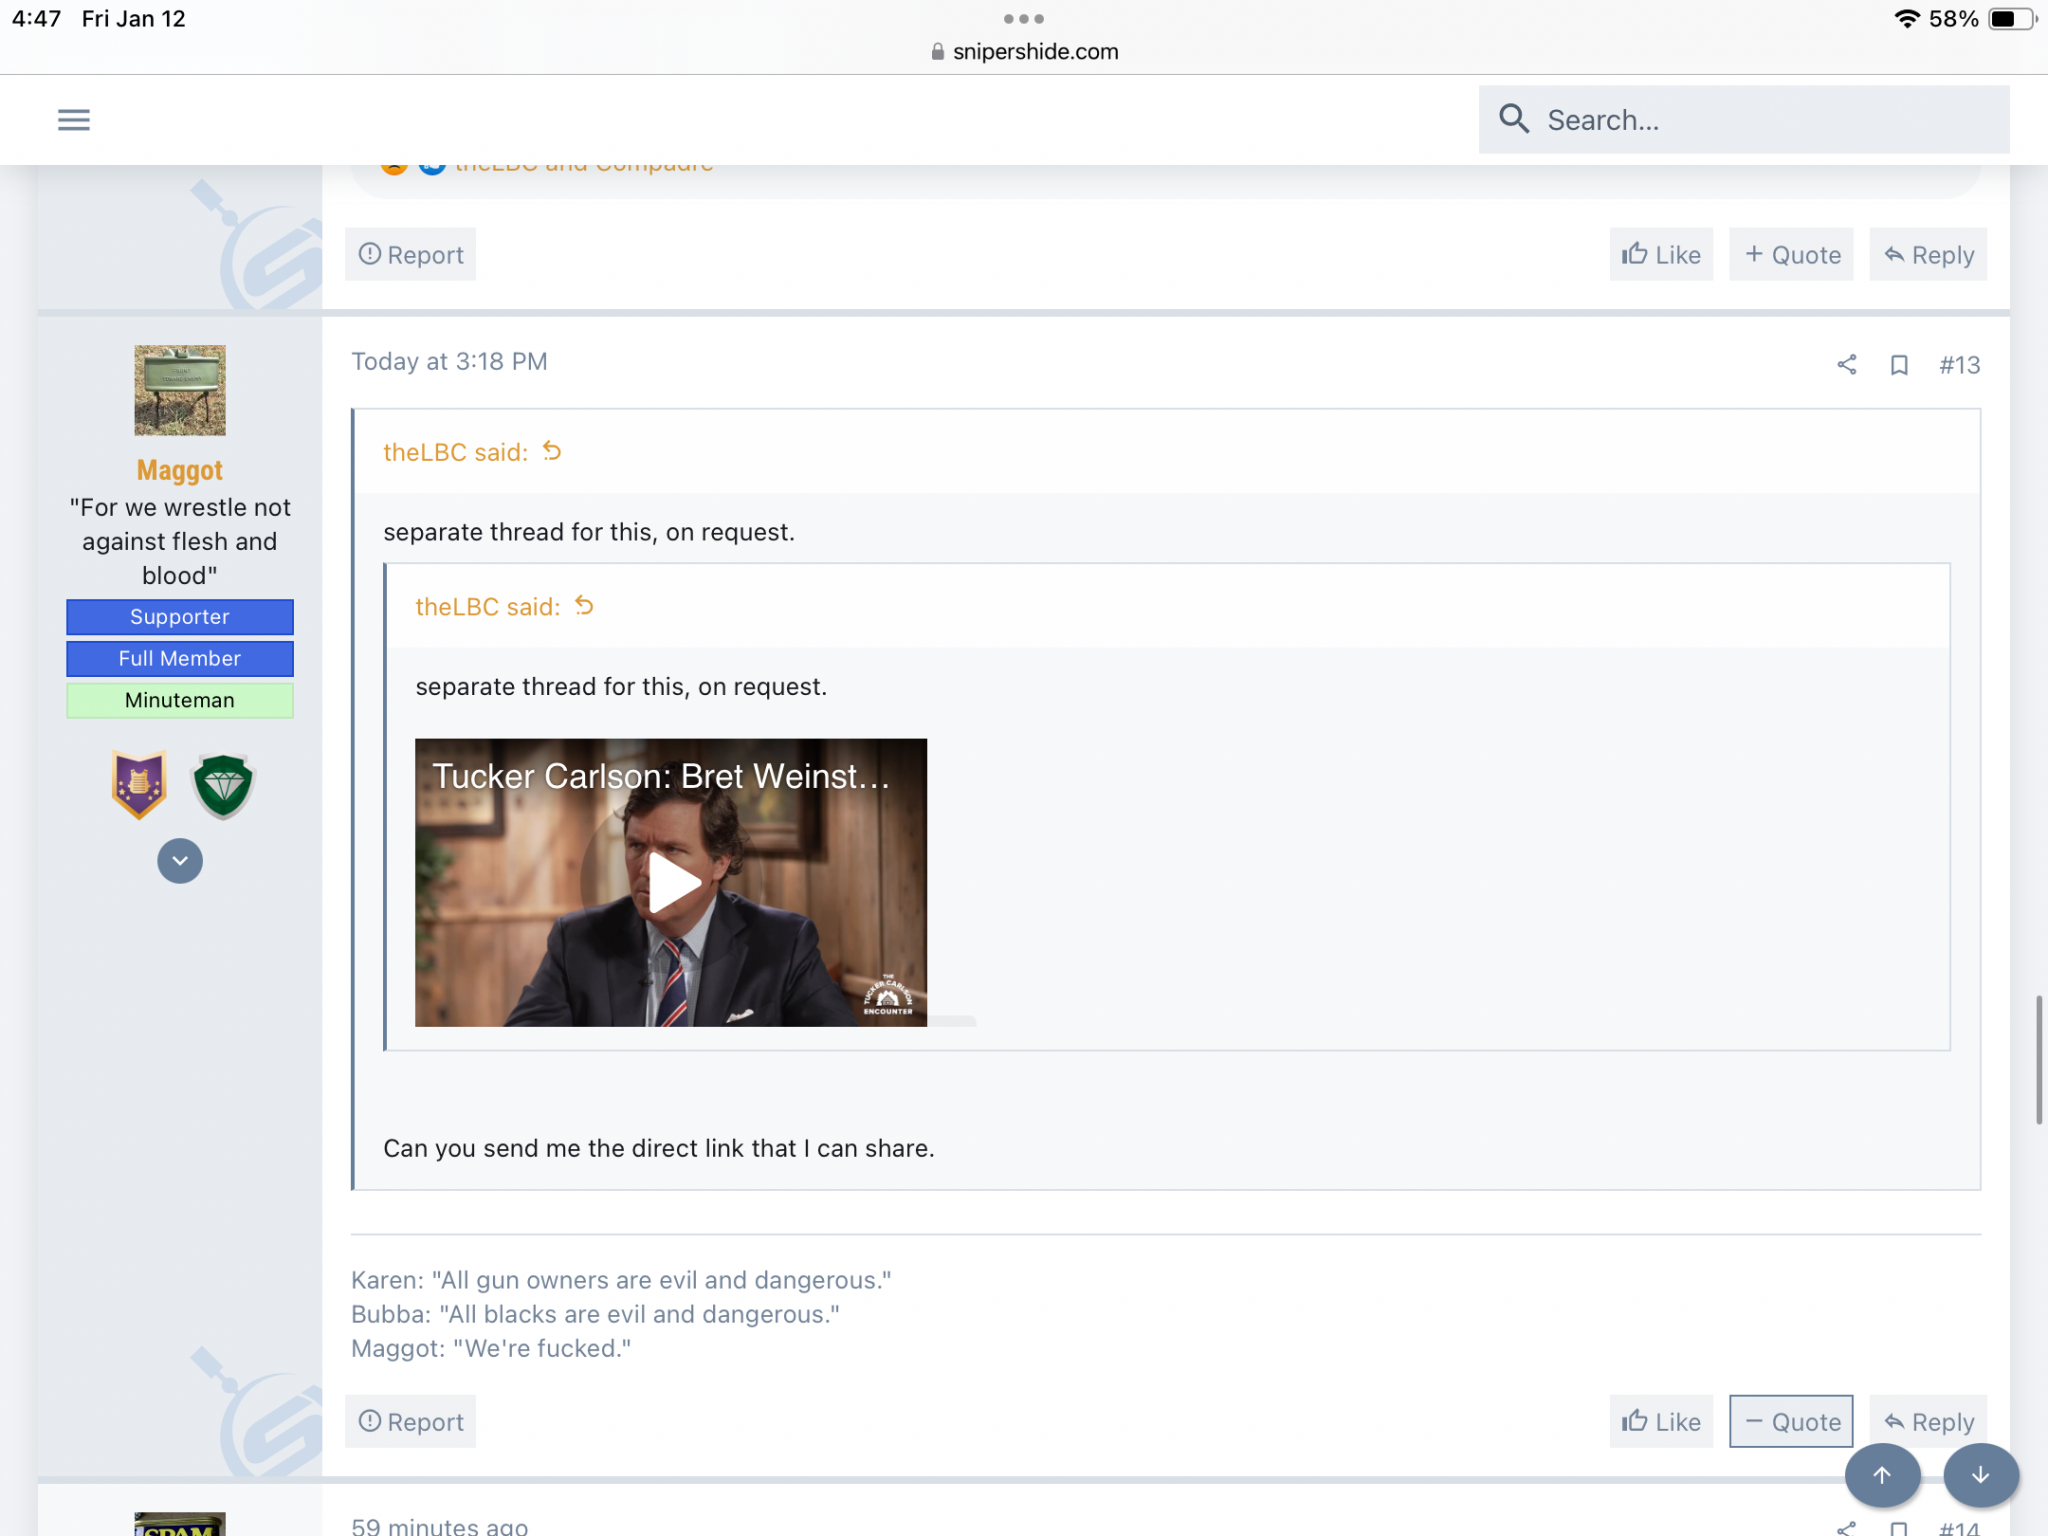Click the Tucker Carlson Encounter logo watermark

click(x=888, y=995)
